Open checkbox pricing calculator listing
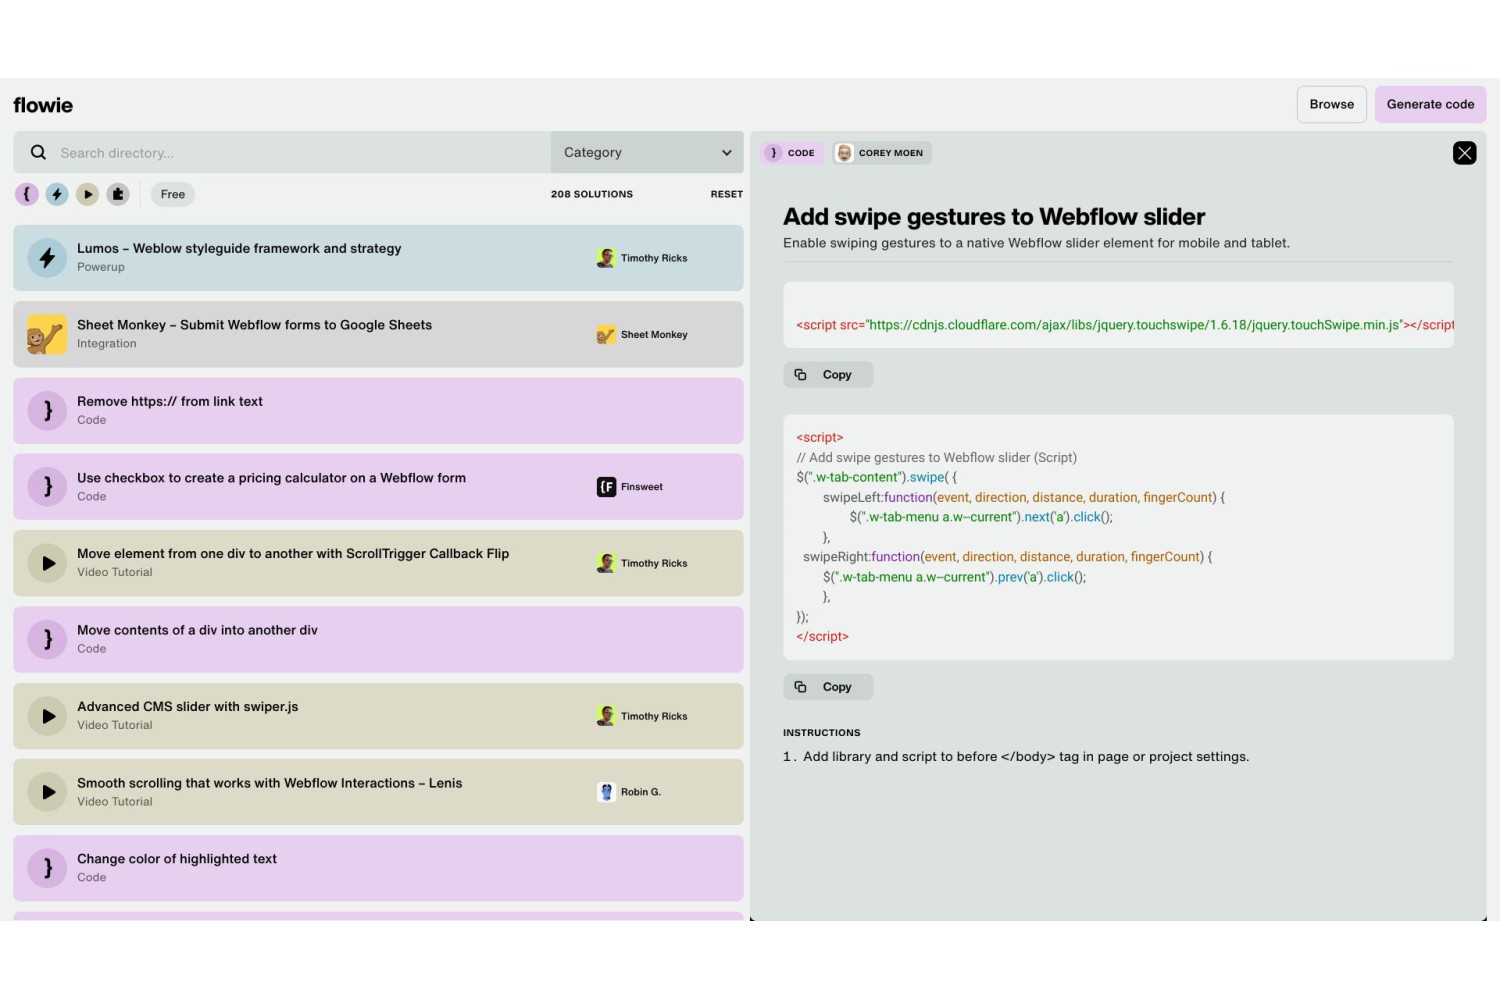The width and height of the screenshot is (1500, 1000). (378, 487)
